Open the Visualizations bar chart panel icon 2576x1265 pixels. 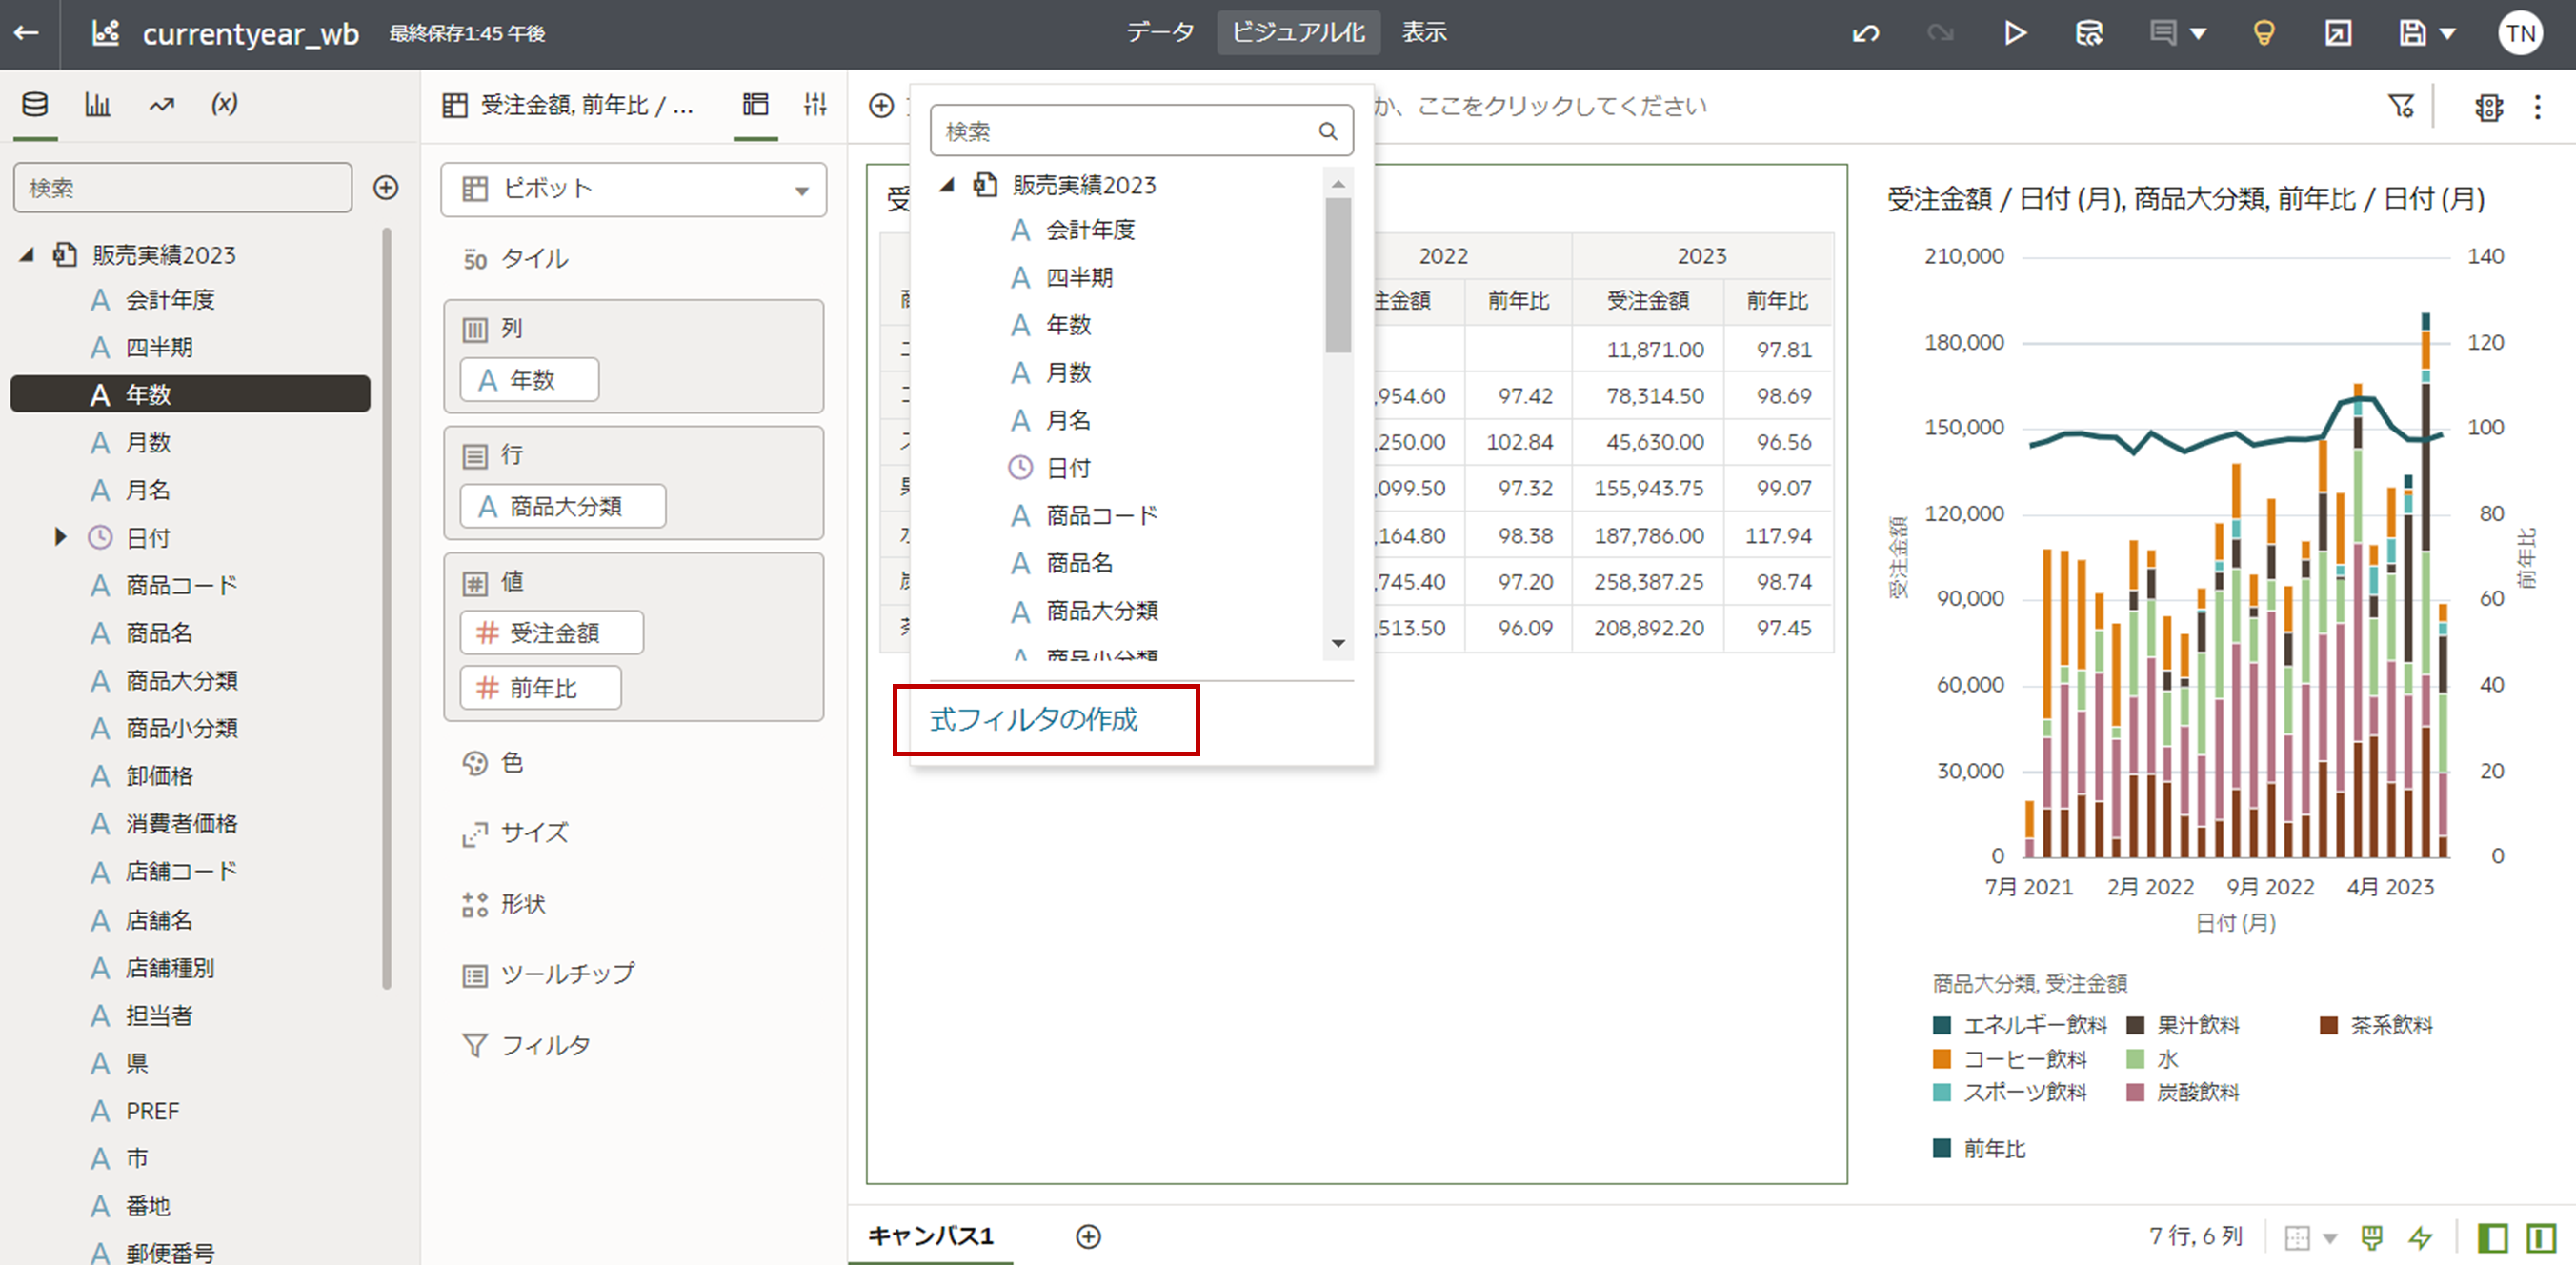click(98, 105)
